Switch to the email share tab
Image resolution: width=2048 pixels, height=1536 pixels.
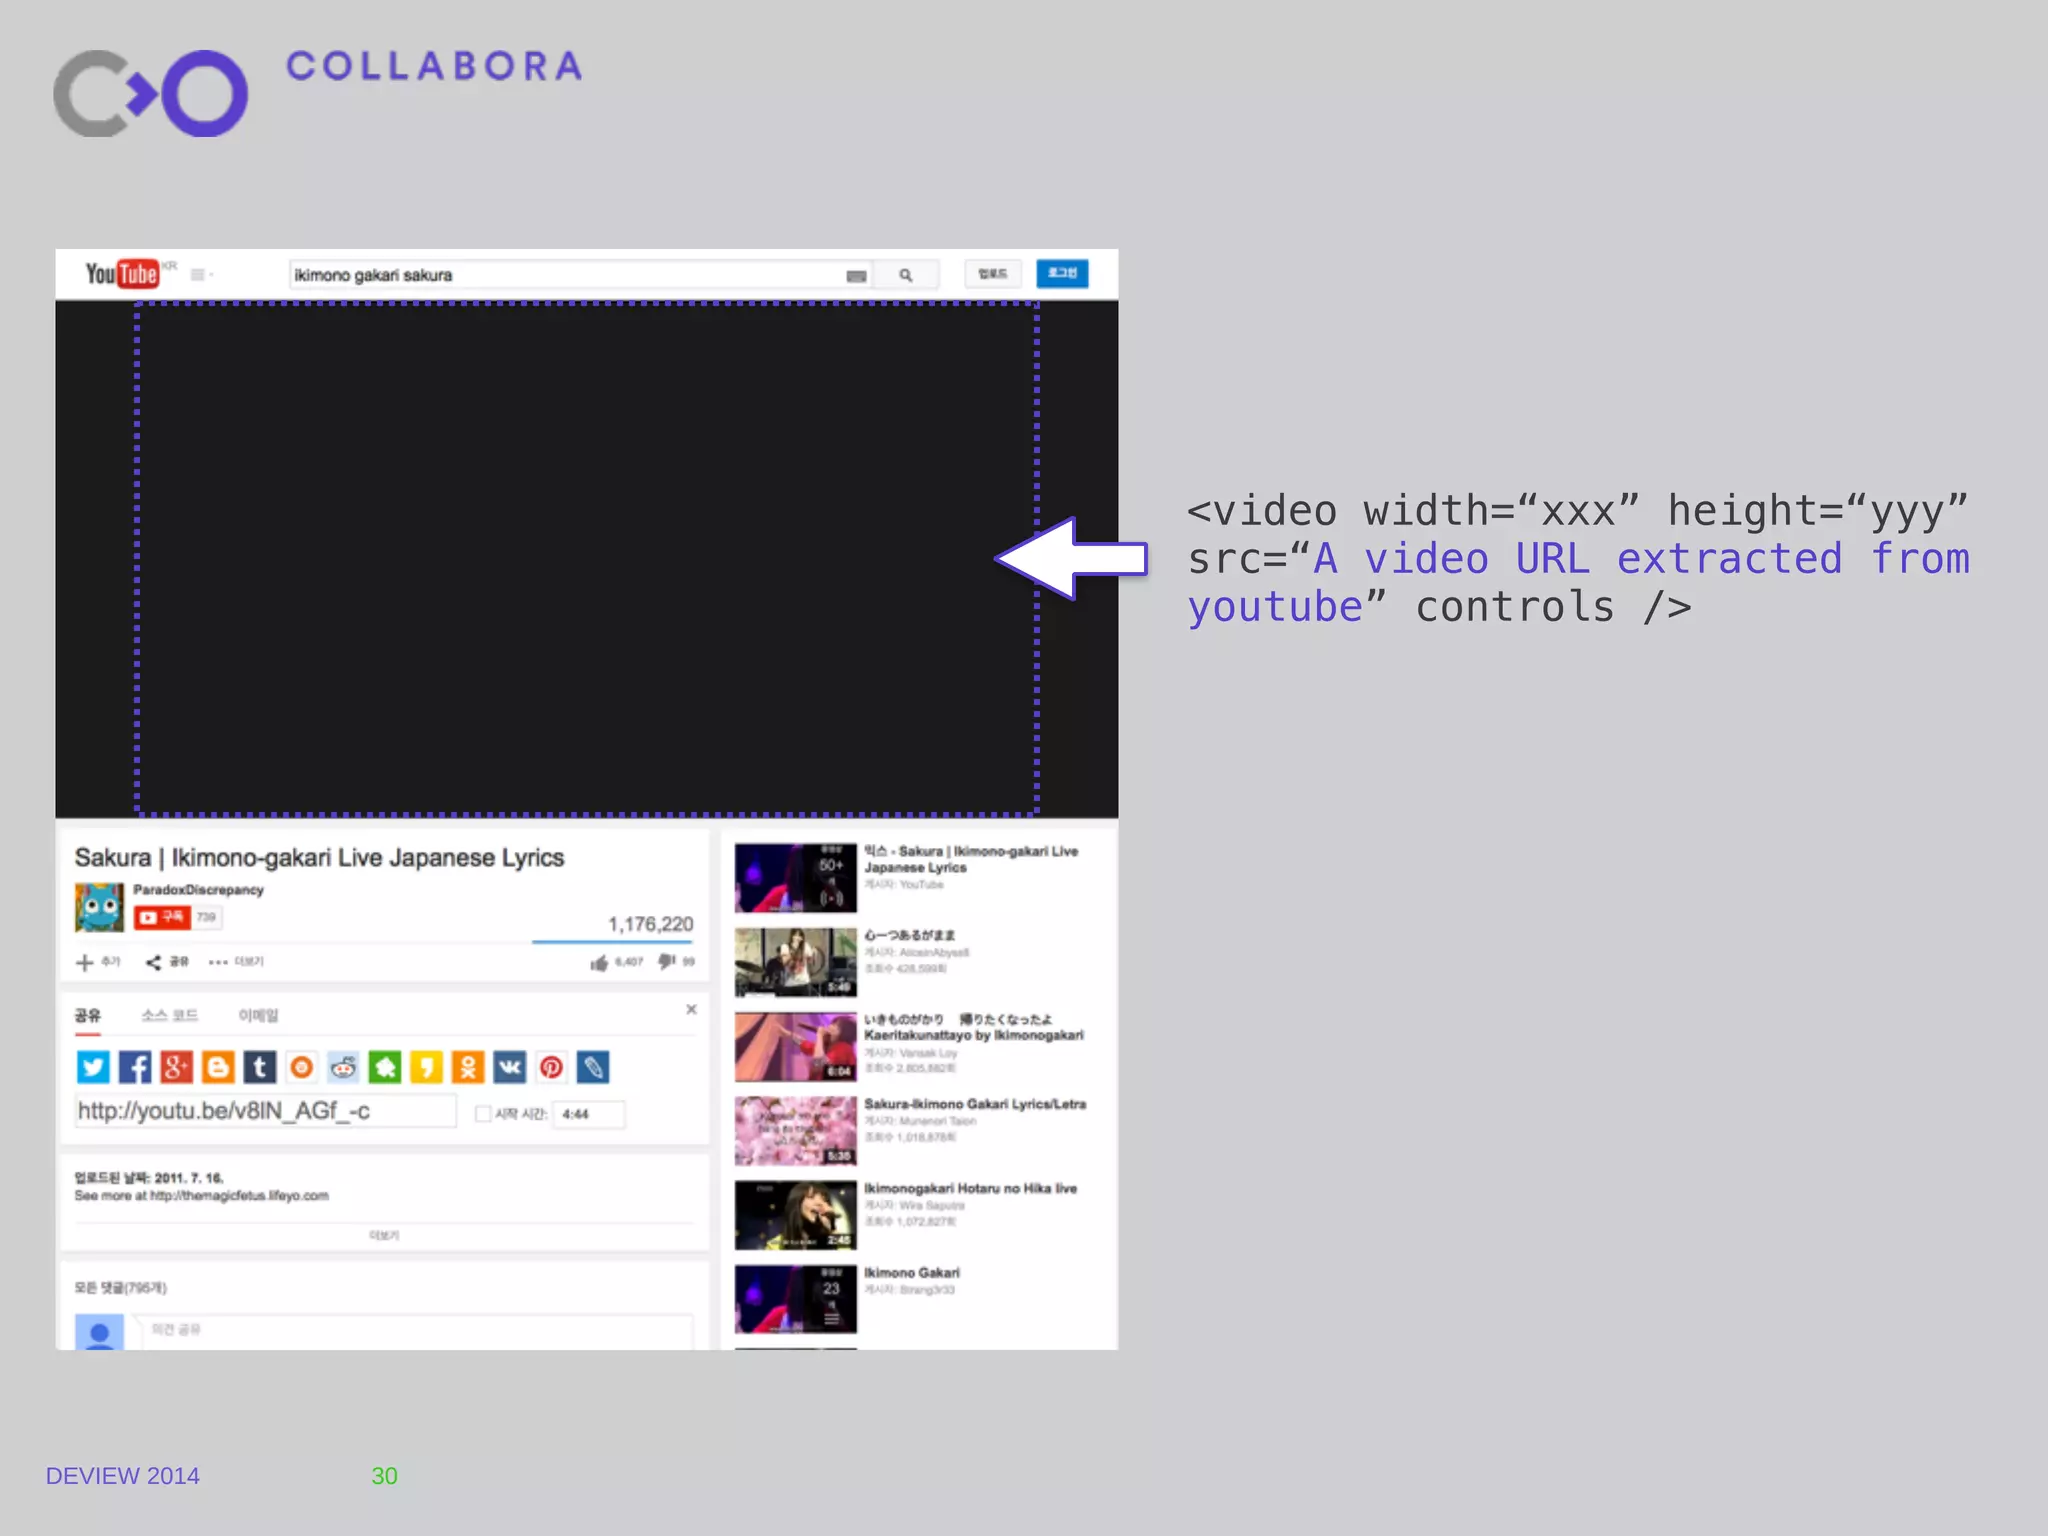tap(258, 1015)
